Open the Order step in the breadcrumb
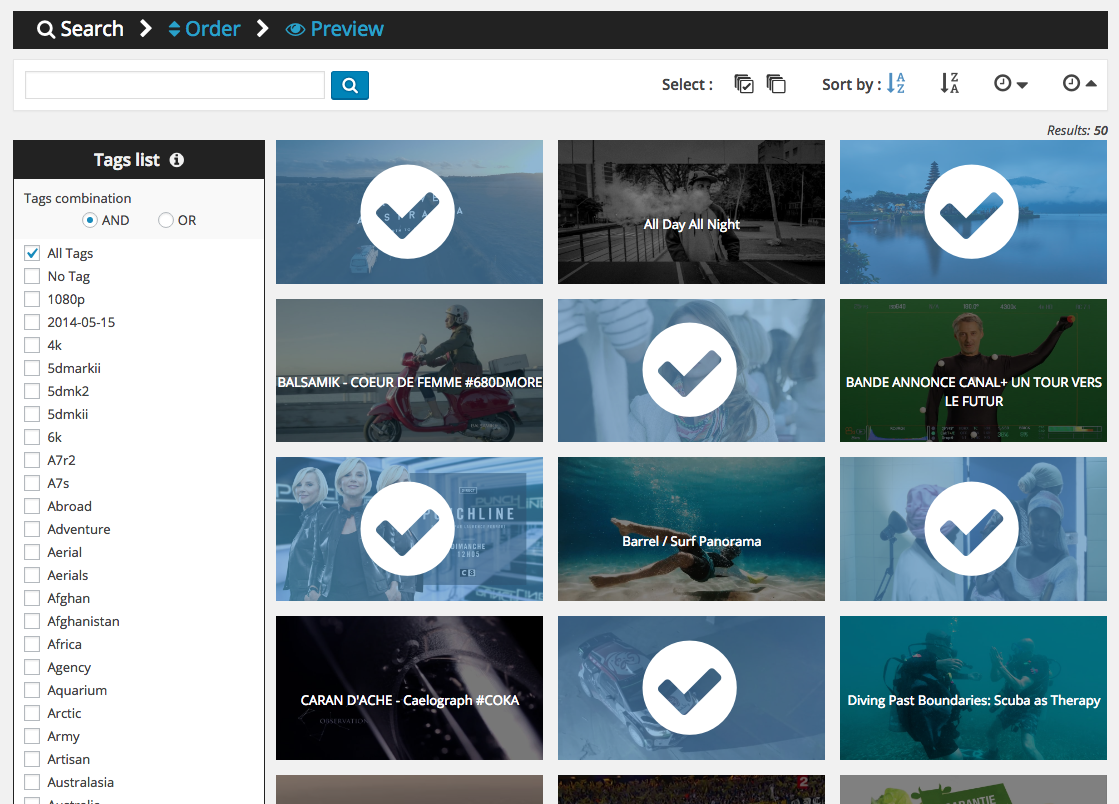 (x=211, y=29)
